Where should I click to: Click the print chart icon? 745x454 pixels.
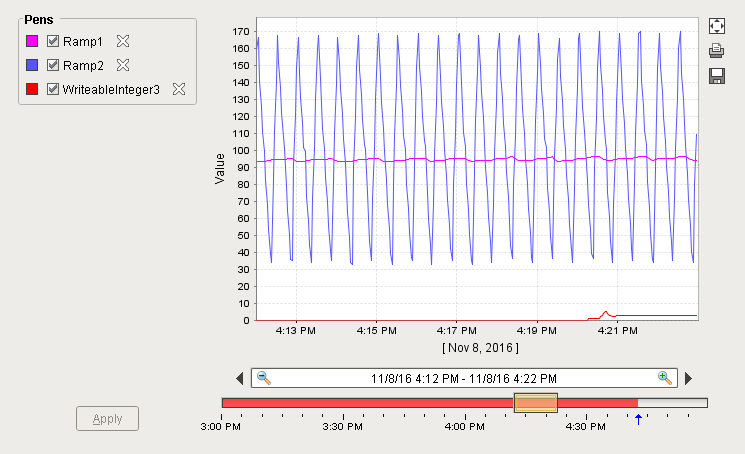(x=716, y=50)
